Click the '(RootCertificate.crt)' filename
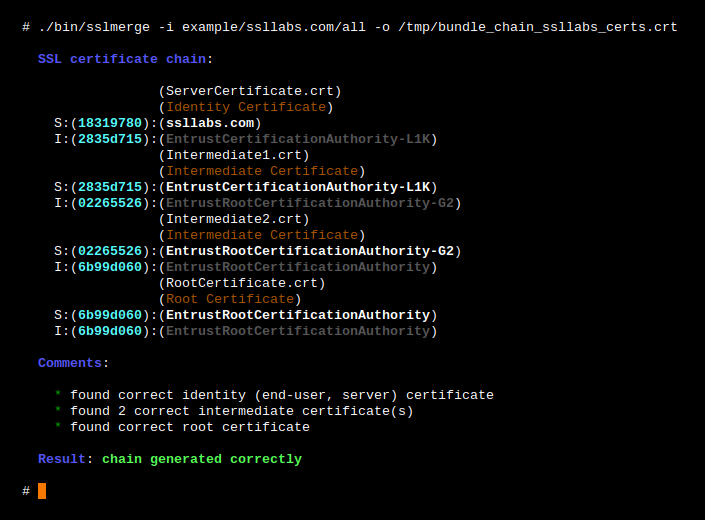 tap(242, 283)
